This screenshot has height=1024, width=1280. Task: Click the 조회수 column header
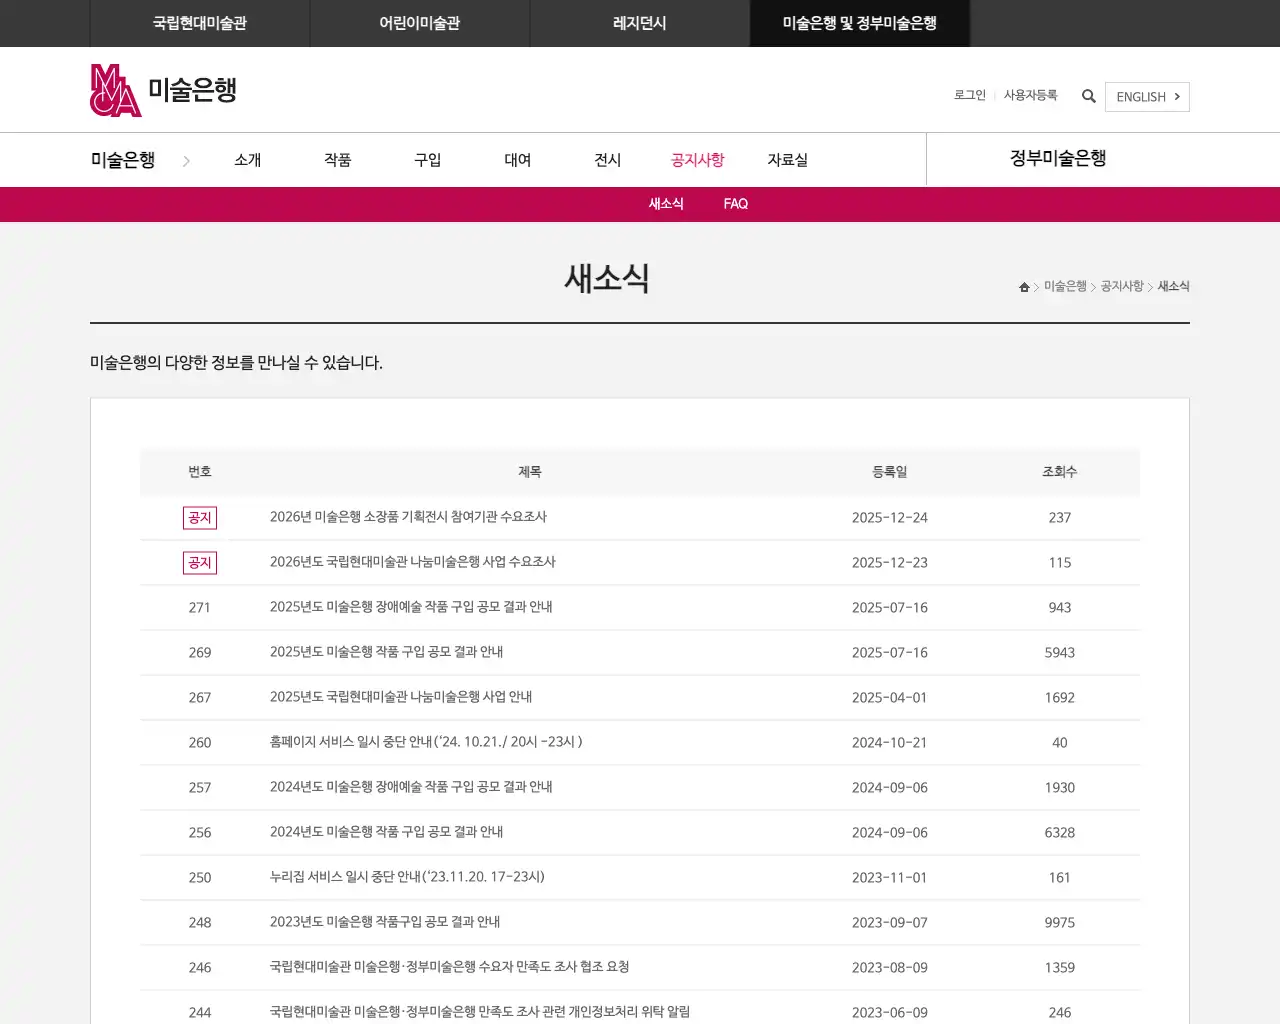pyautogui.click(x=1060, y=472)
